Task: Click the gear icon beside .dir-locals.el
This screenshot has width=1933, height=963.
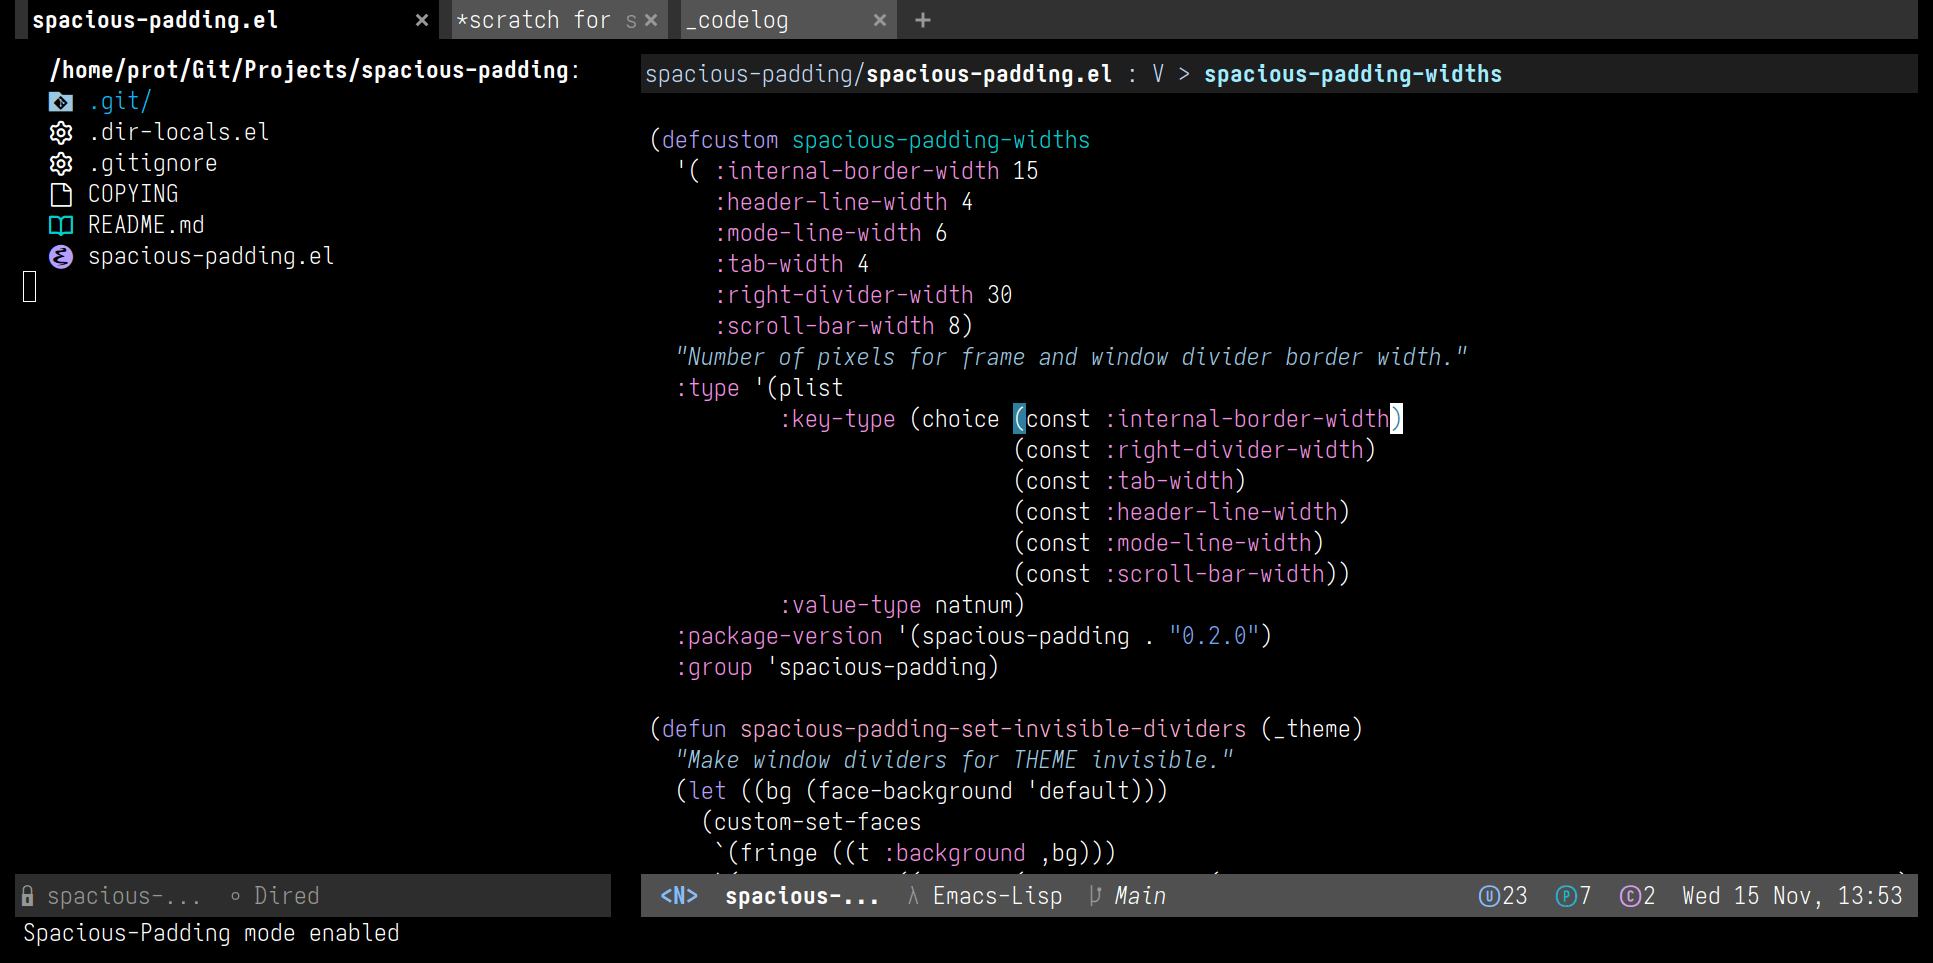Action: pyautogui.click(x=61, y=132)
